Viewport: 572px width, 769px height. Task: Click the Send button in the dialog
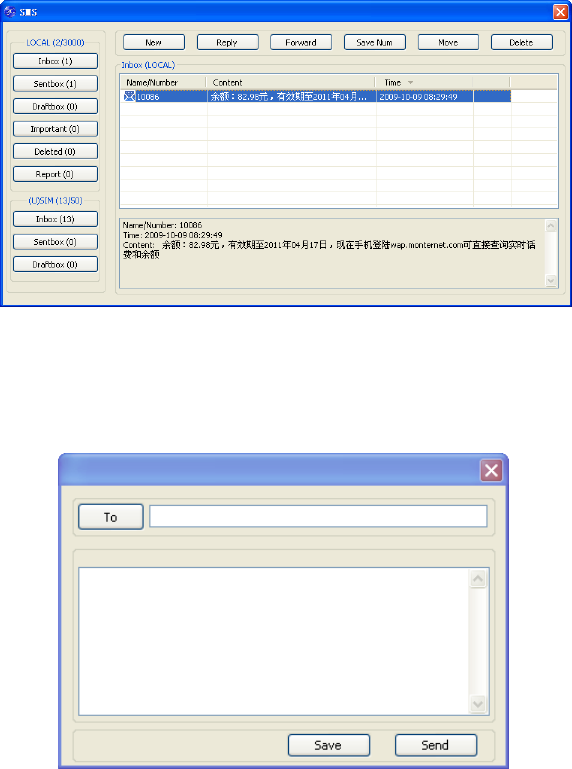436,745
